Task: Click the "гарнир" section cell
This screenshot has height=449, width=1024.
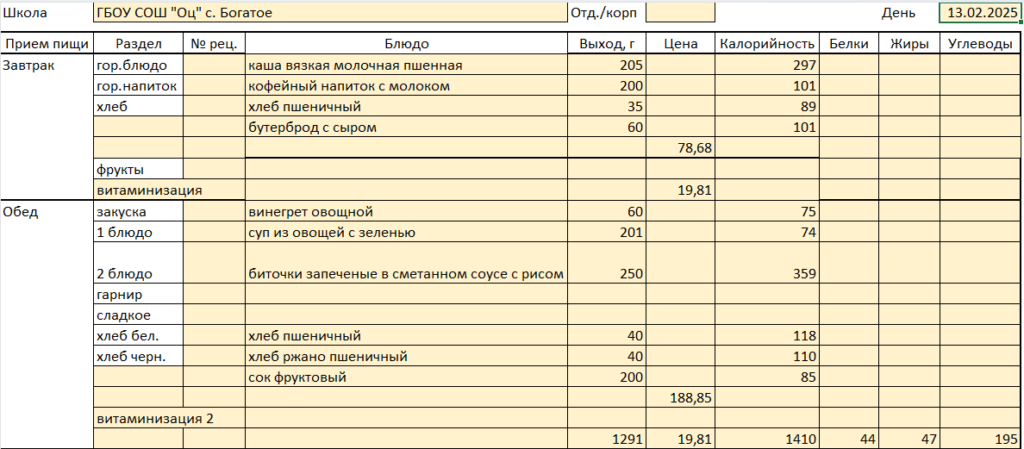Action: click(138, 295)
